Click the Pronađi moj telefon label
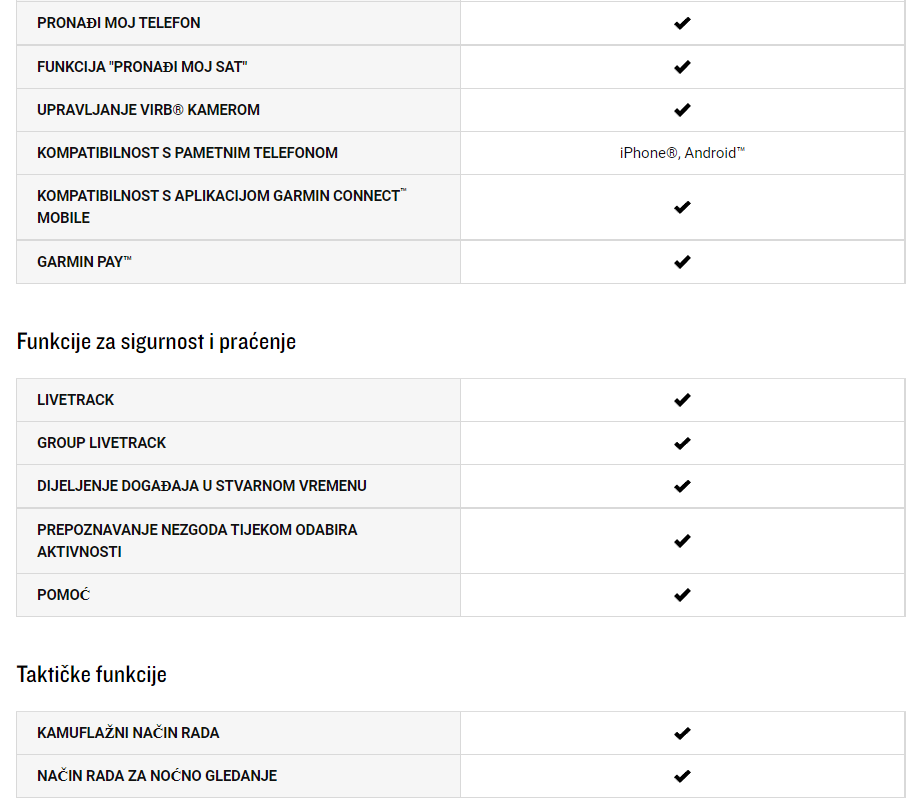Screen dimensions: 912x798 point(119,23)
